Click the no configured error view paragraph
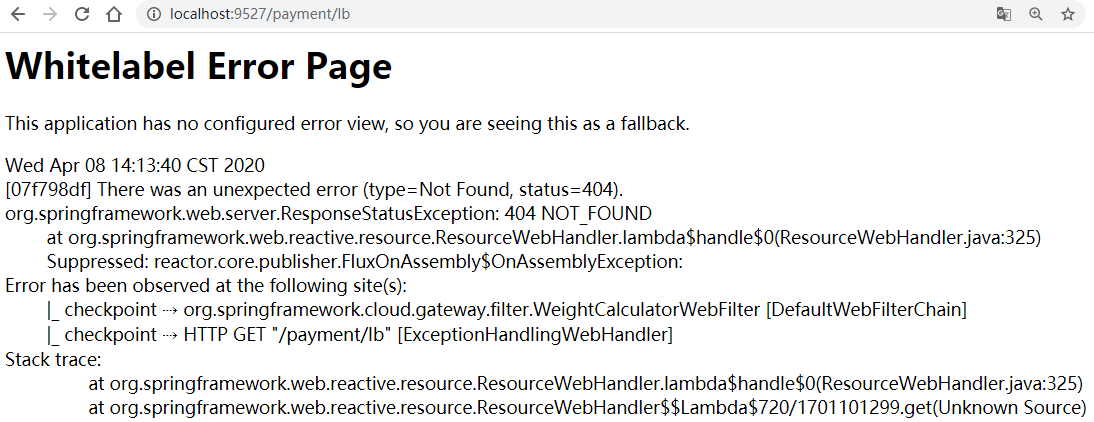This screenshot has height=422, width=1094. click(x=347, y=124)
